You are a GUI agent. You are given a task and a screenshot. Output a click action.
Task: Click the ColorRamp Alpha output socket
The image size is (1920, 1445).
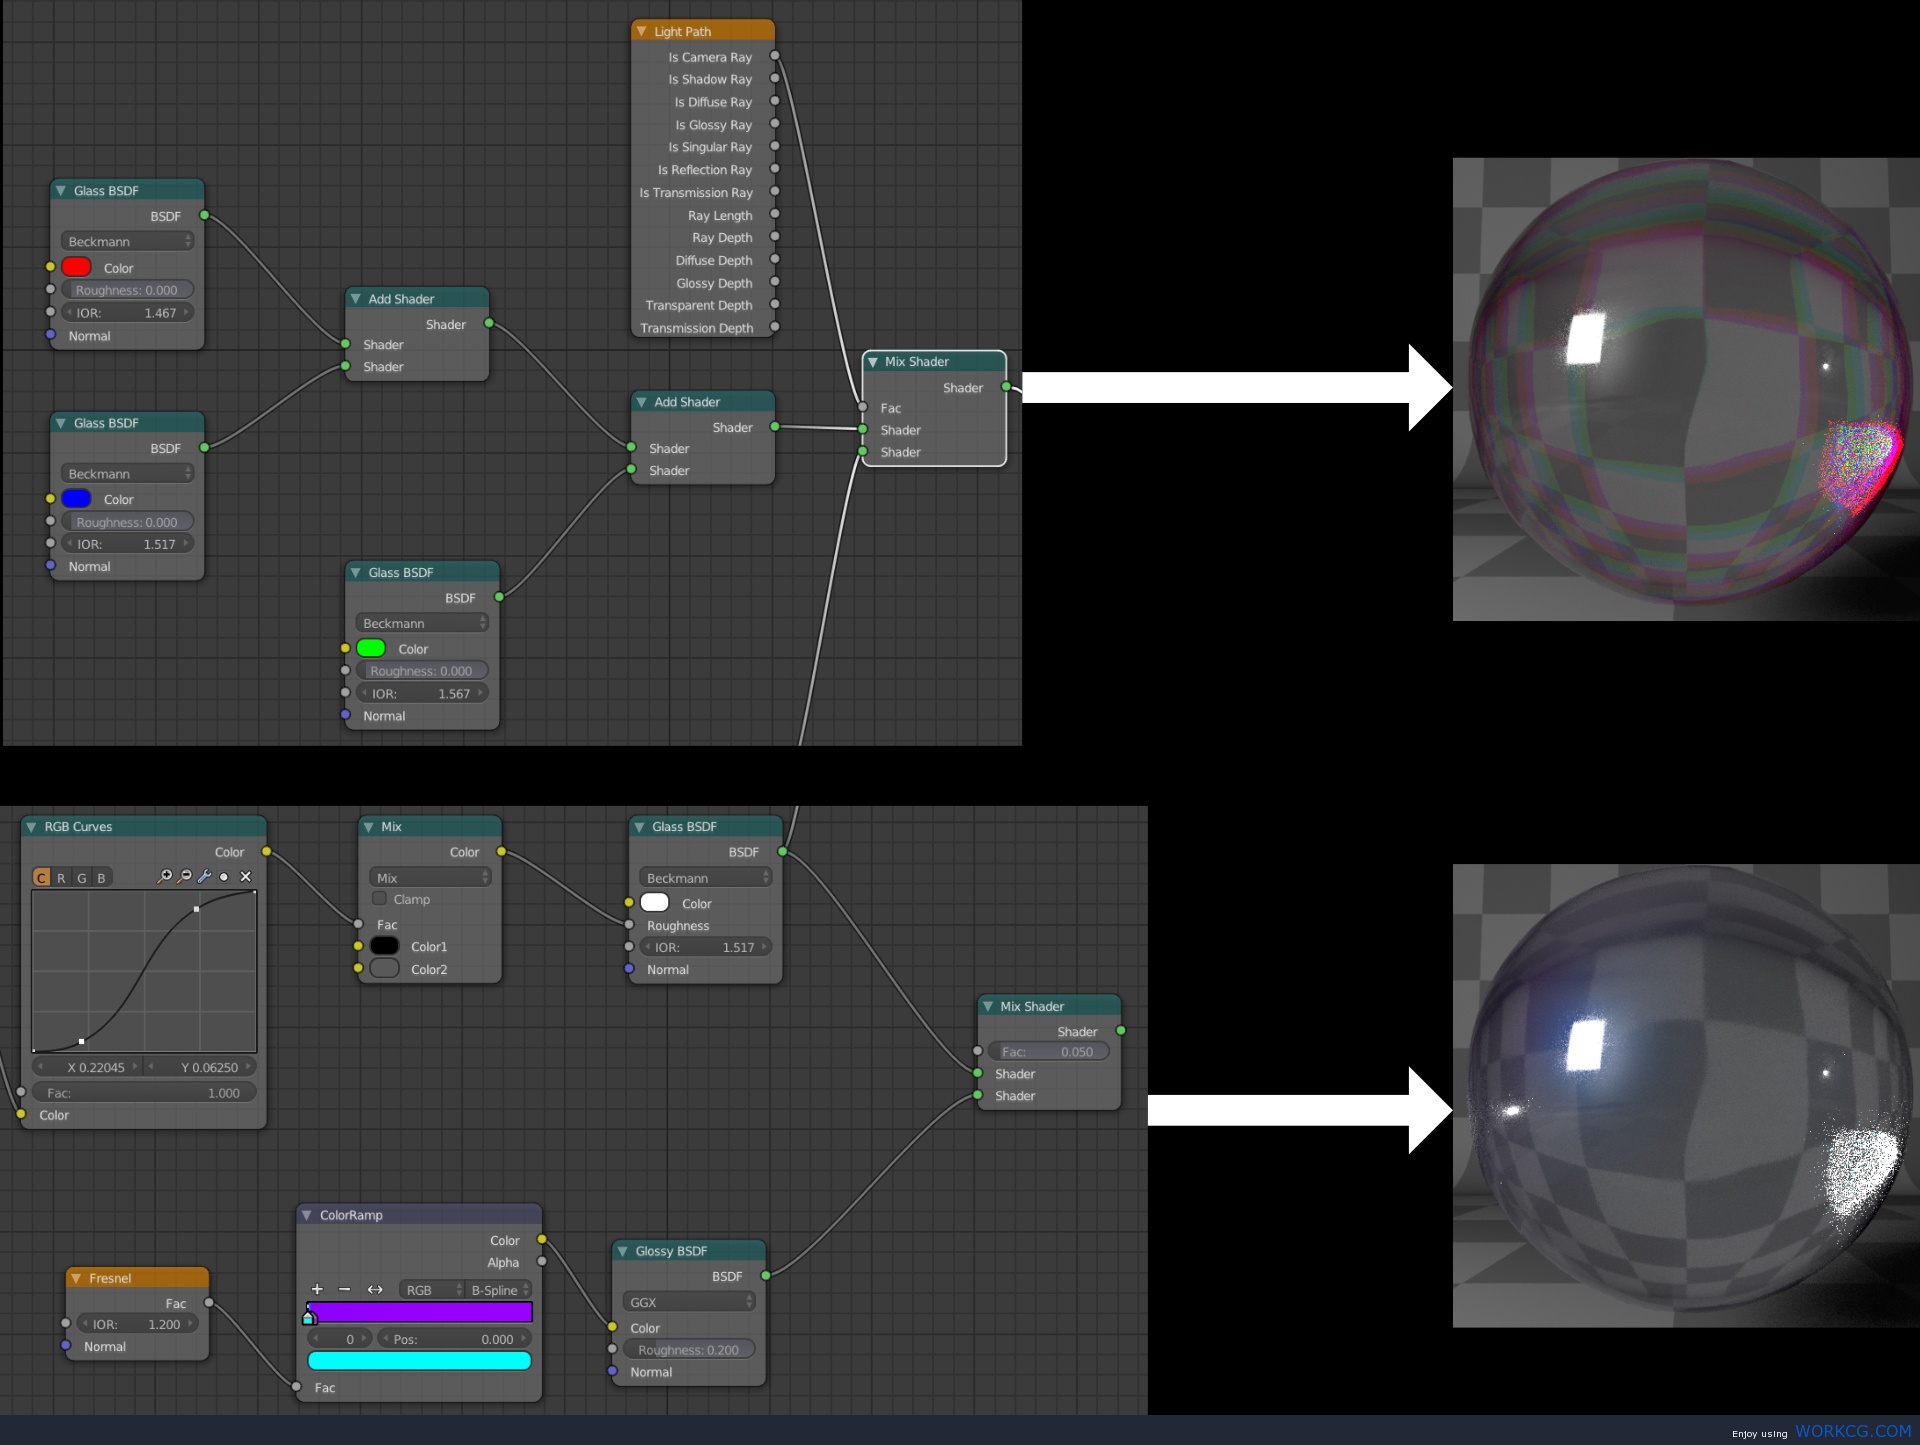tap(542, 1262)
